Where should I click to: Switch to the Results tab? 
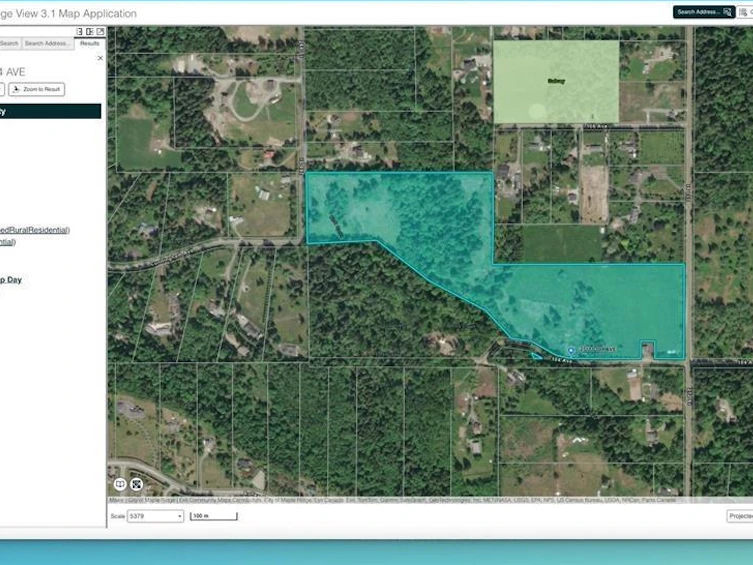click(x=90, y=44)
